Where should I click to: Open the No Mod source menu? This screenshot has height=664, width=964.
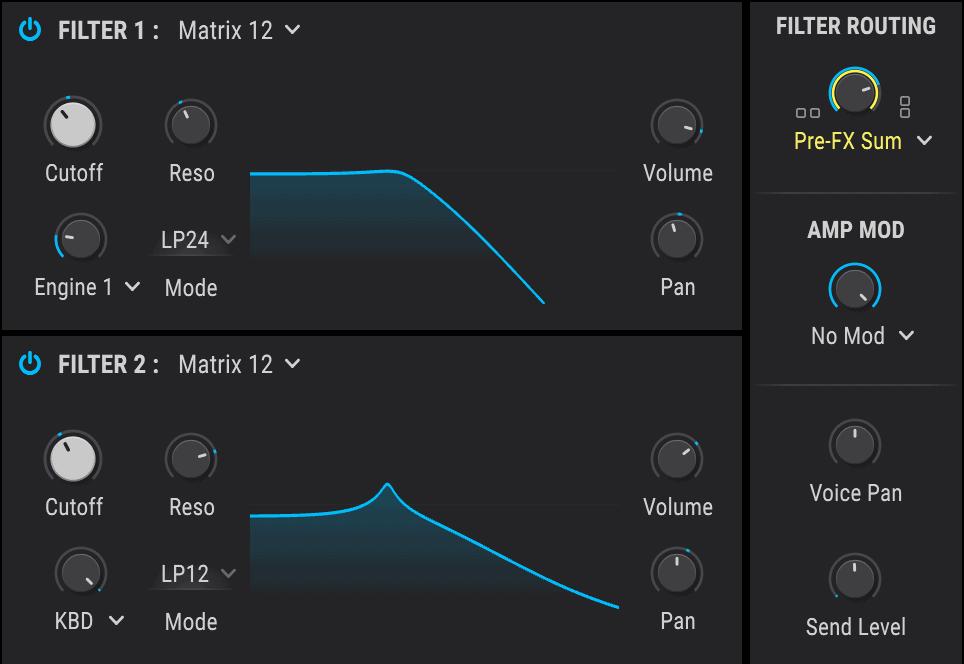[862, 336]
